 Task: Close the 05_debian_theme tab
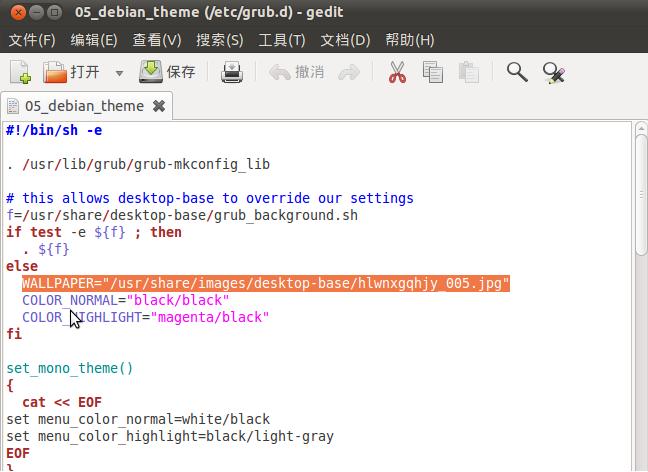[x=159, y=106]
